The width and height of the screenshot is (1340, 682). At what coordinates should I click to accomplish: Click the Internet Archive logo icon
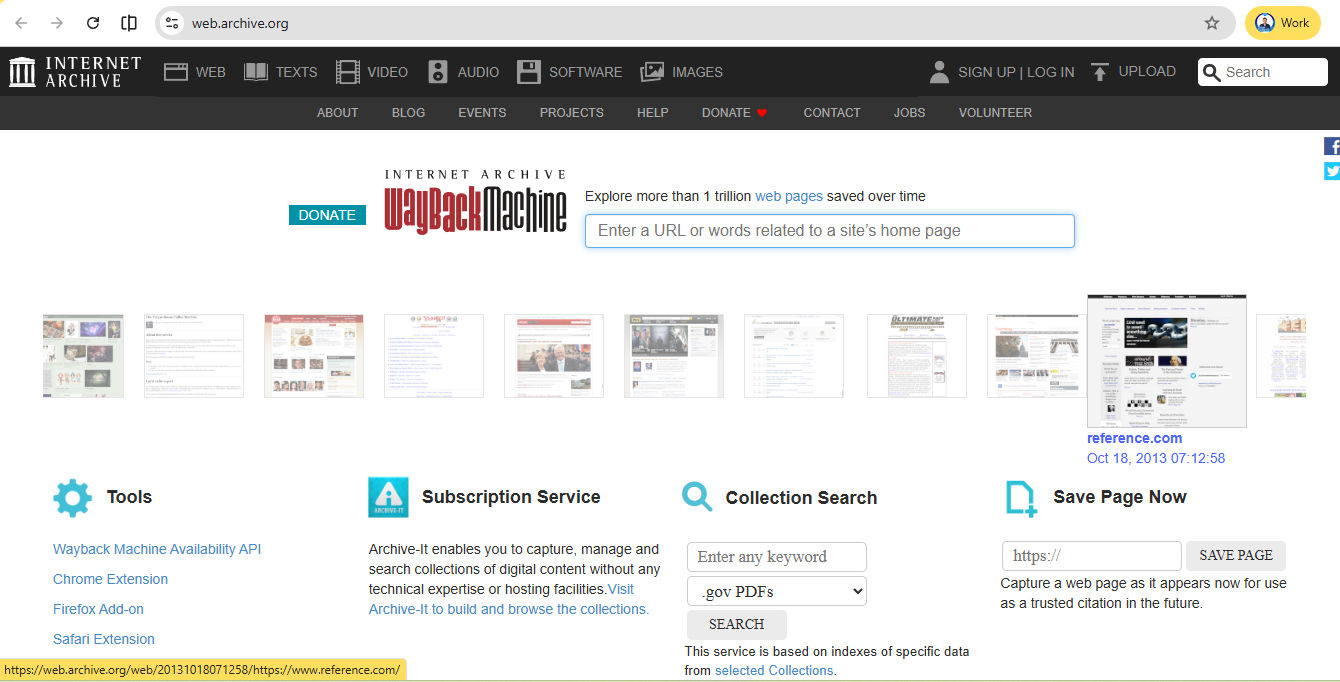[x=22, y=72]
